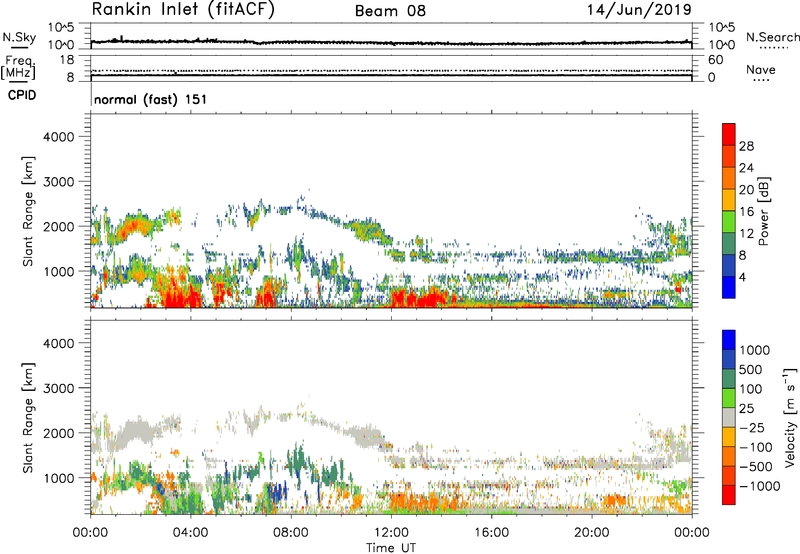Screen dimensions: 800x554
Task: Click the "18" tick on frequency axis
Action: coord(66,60)
